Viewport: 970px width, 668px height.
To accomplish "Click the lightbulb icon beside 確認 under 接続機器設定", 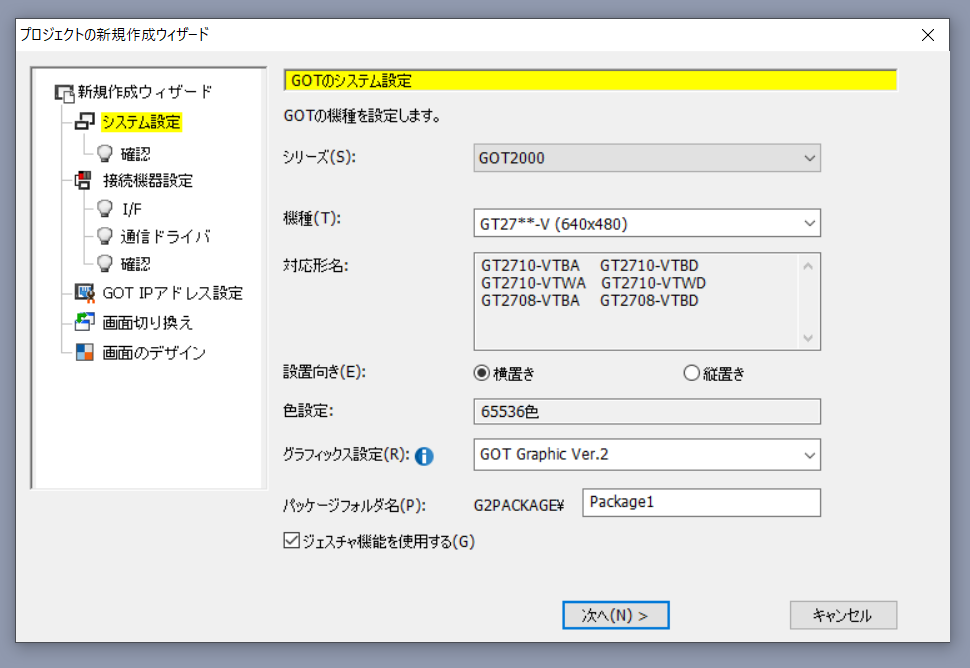I will pos(105,264).
